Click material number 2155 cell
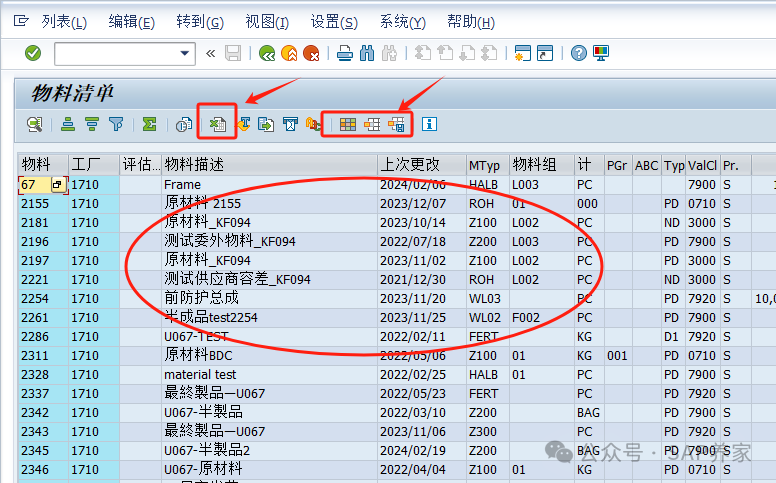 (x=43, y=204)
